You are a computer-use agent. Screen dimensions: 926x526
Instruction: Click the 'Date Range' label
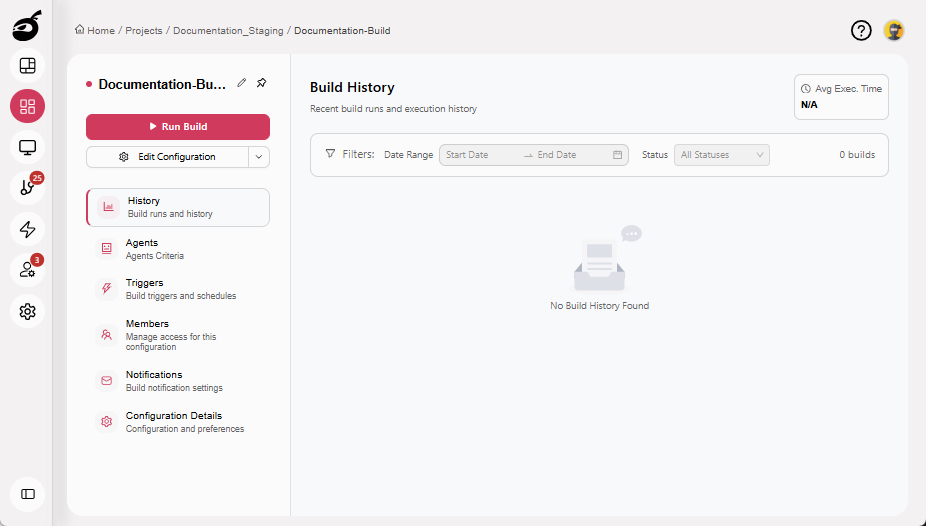pyautogui.click(x=408, y=155)
